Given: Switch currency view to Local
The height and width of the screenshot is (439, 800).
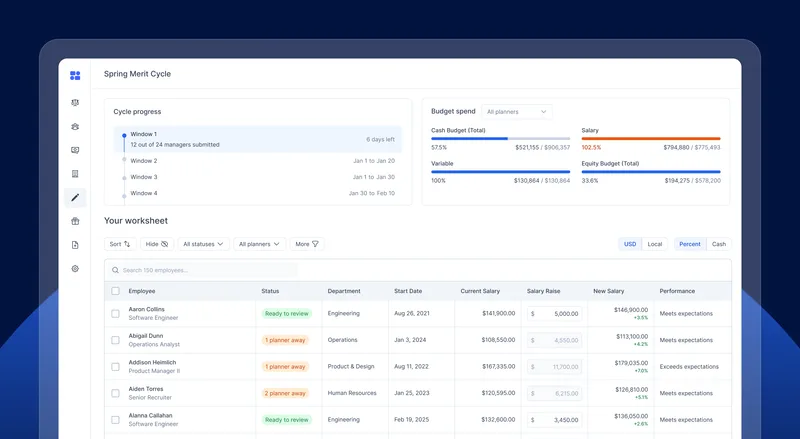Looking at the screenshot, I should [655, 244].
